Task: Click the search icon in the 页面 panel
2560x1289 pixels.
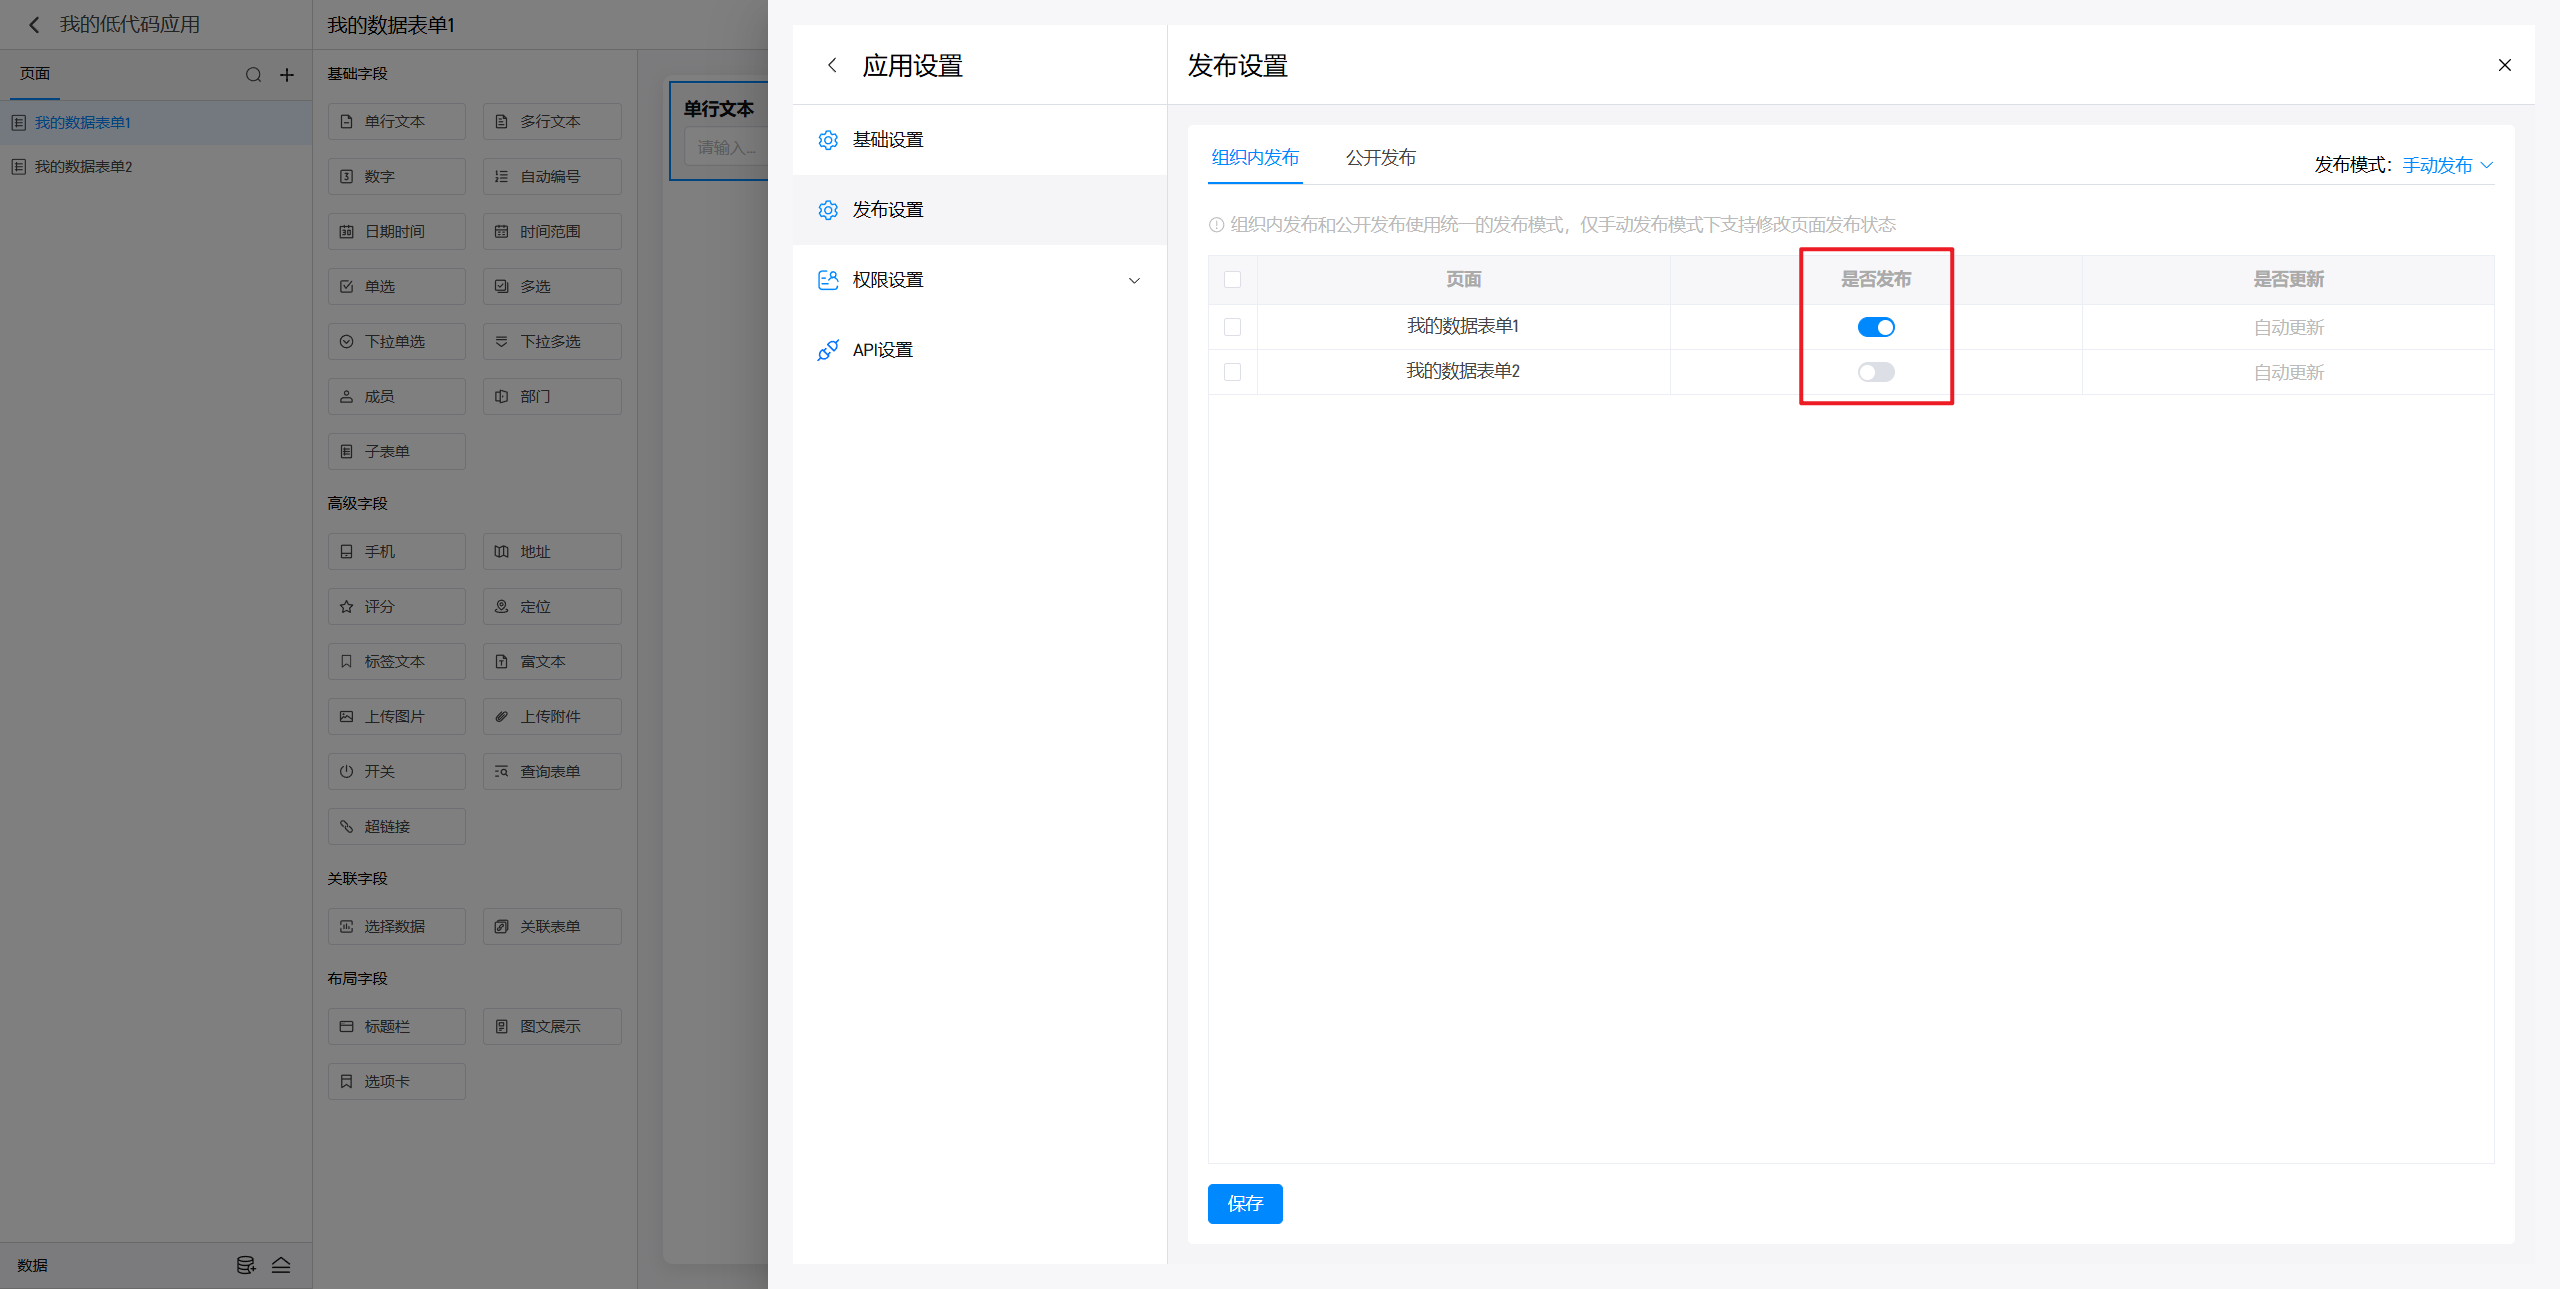Action: [254, 75]
